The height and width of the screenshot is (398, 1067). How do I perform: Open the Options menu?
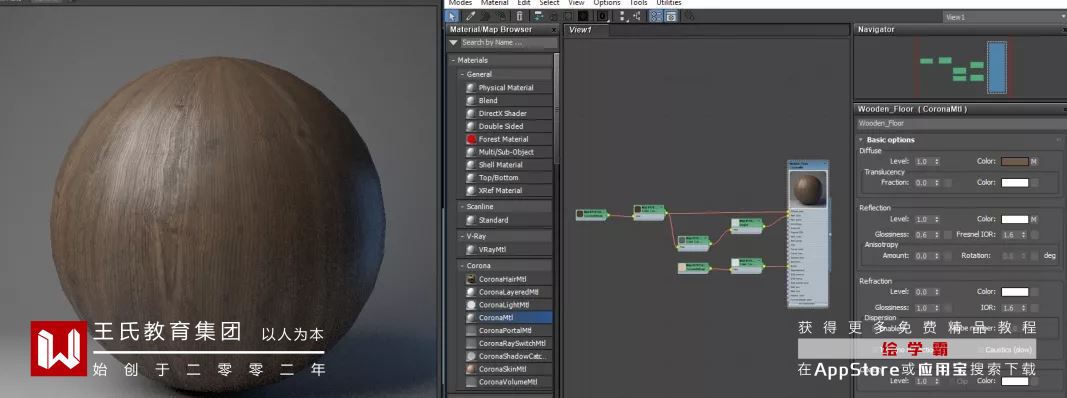tap(607, 3)
